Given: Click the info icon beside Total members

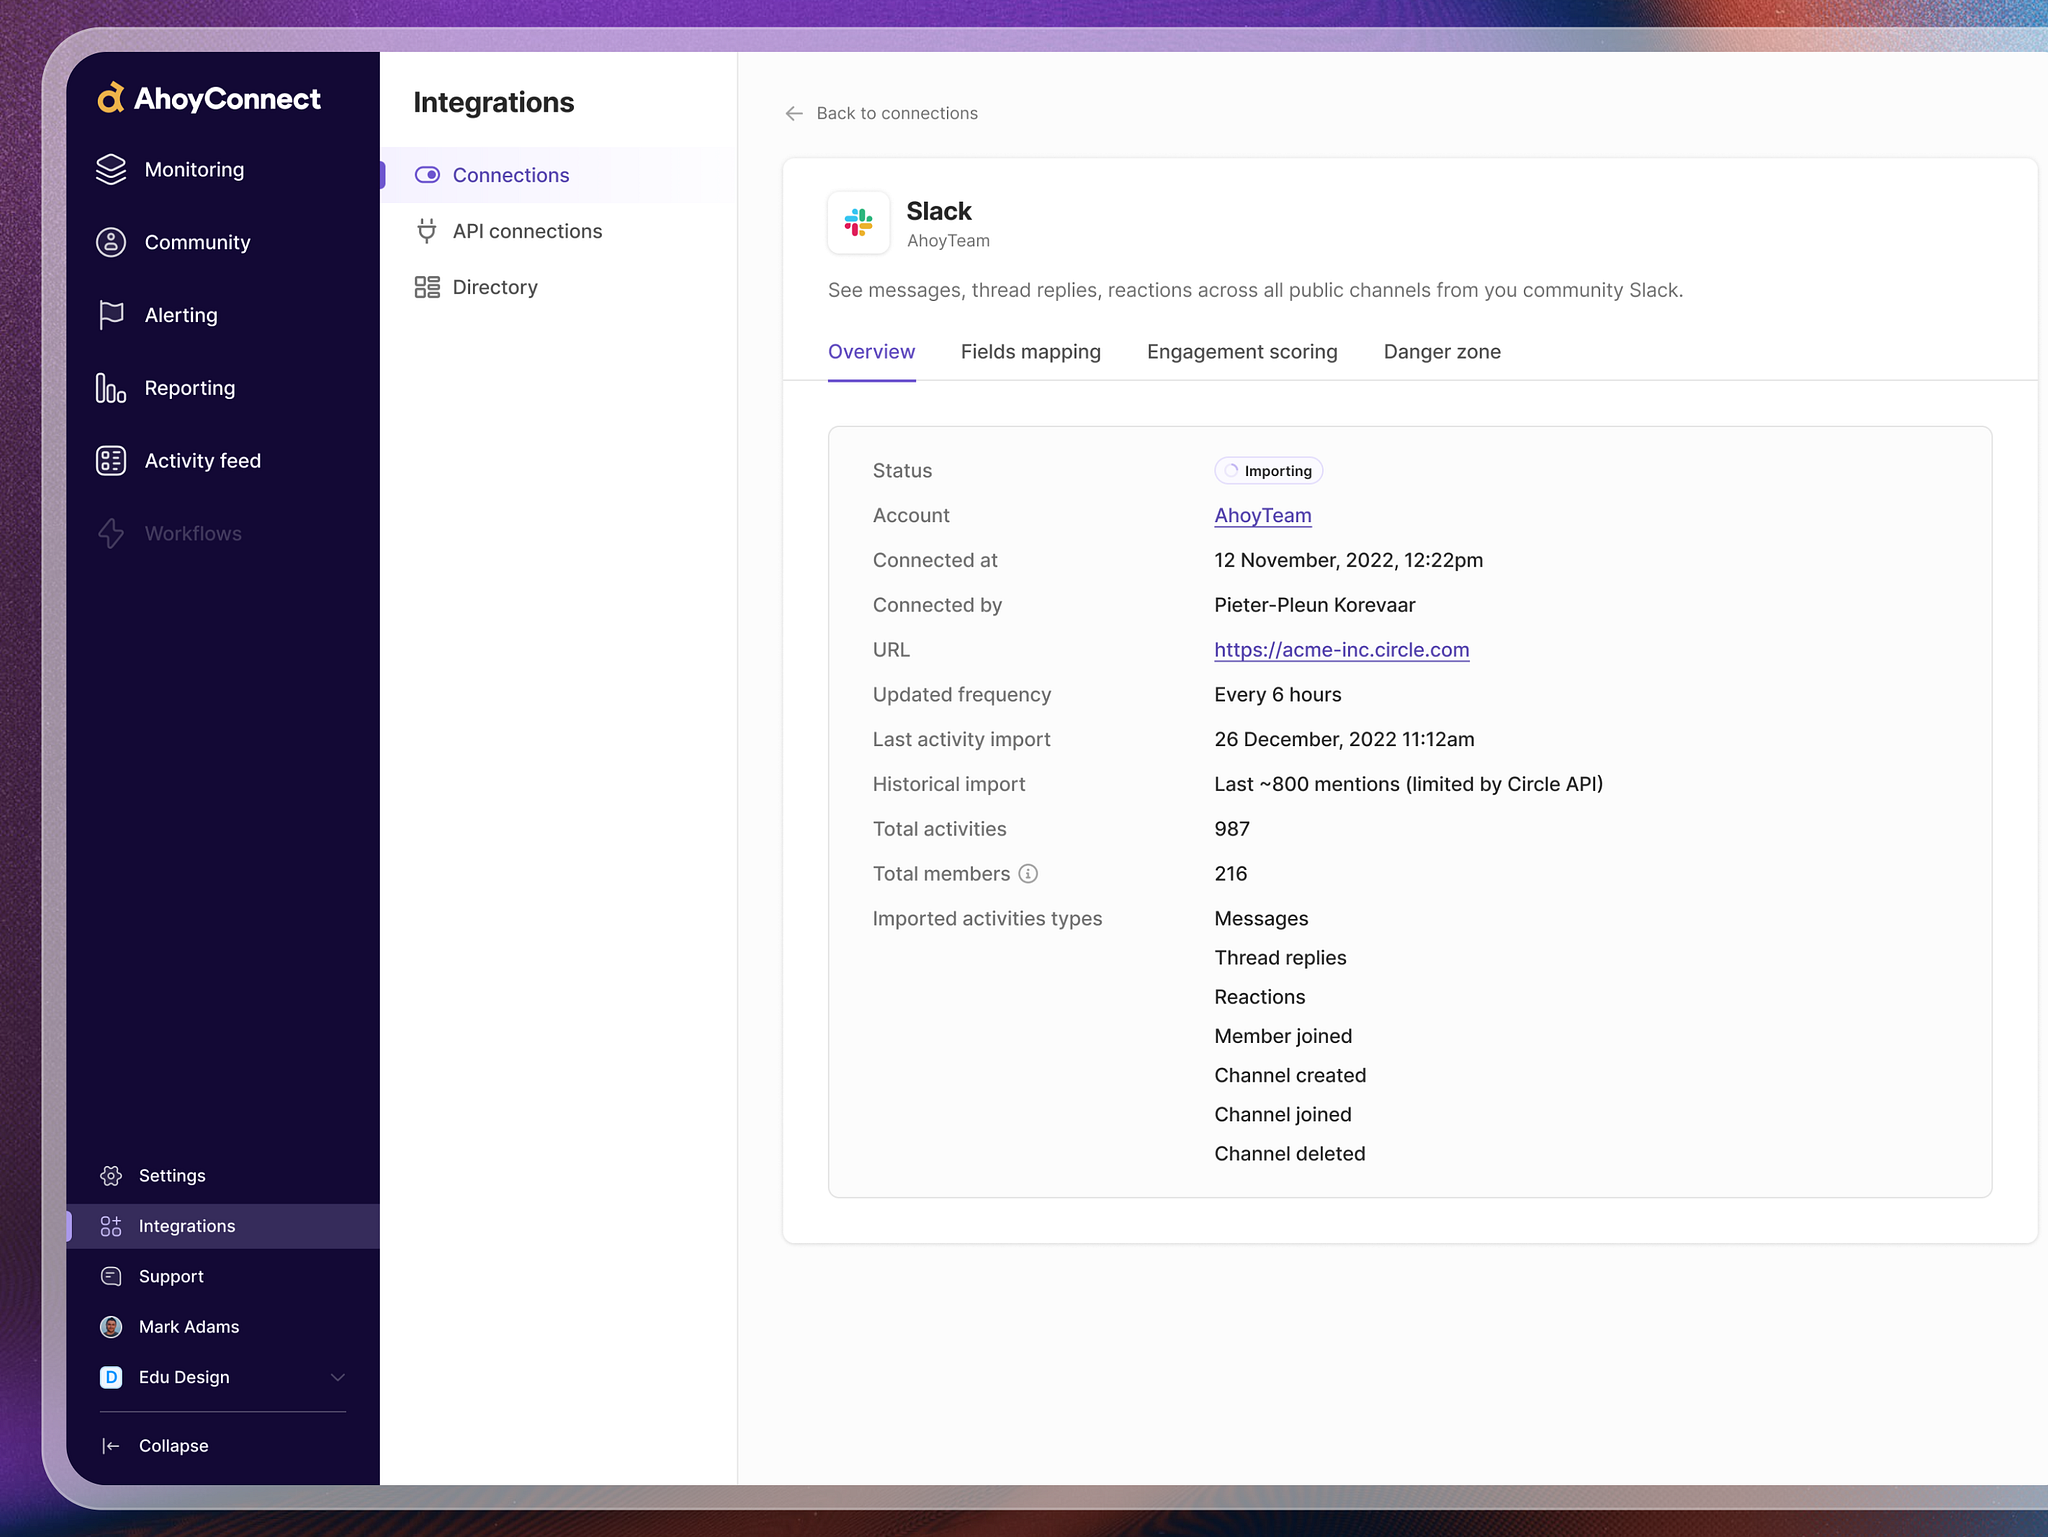Looking at the screenshot, I should [x=1028, y=874].
